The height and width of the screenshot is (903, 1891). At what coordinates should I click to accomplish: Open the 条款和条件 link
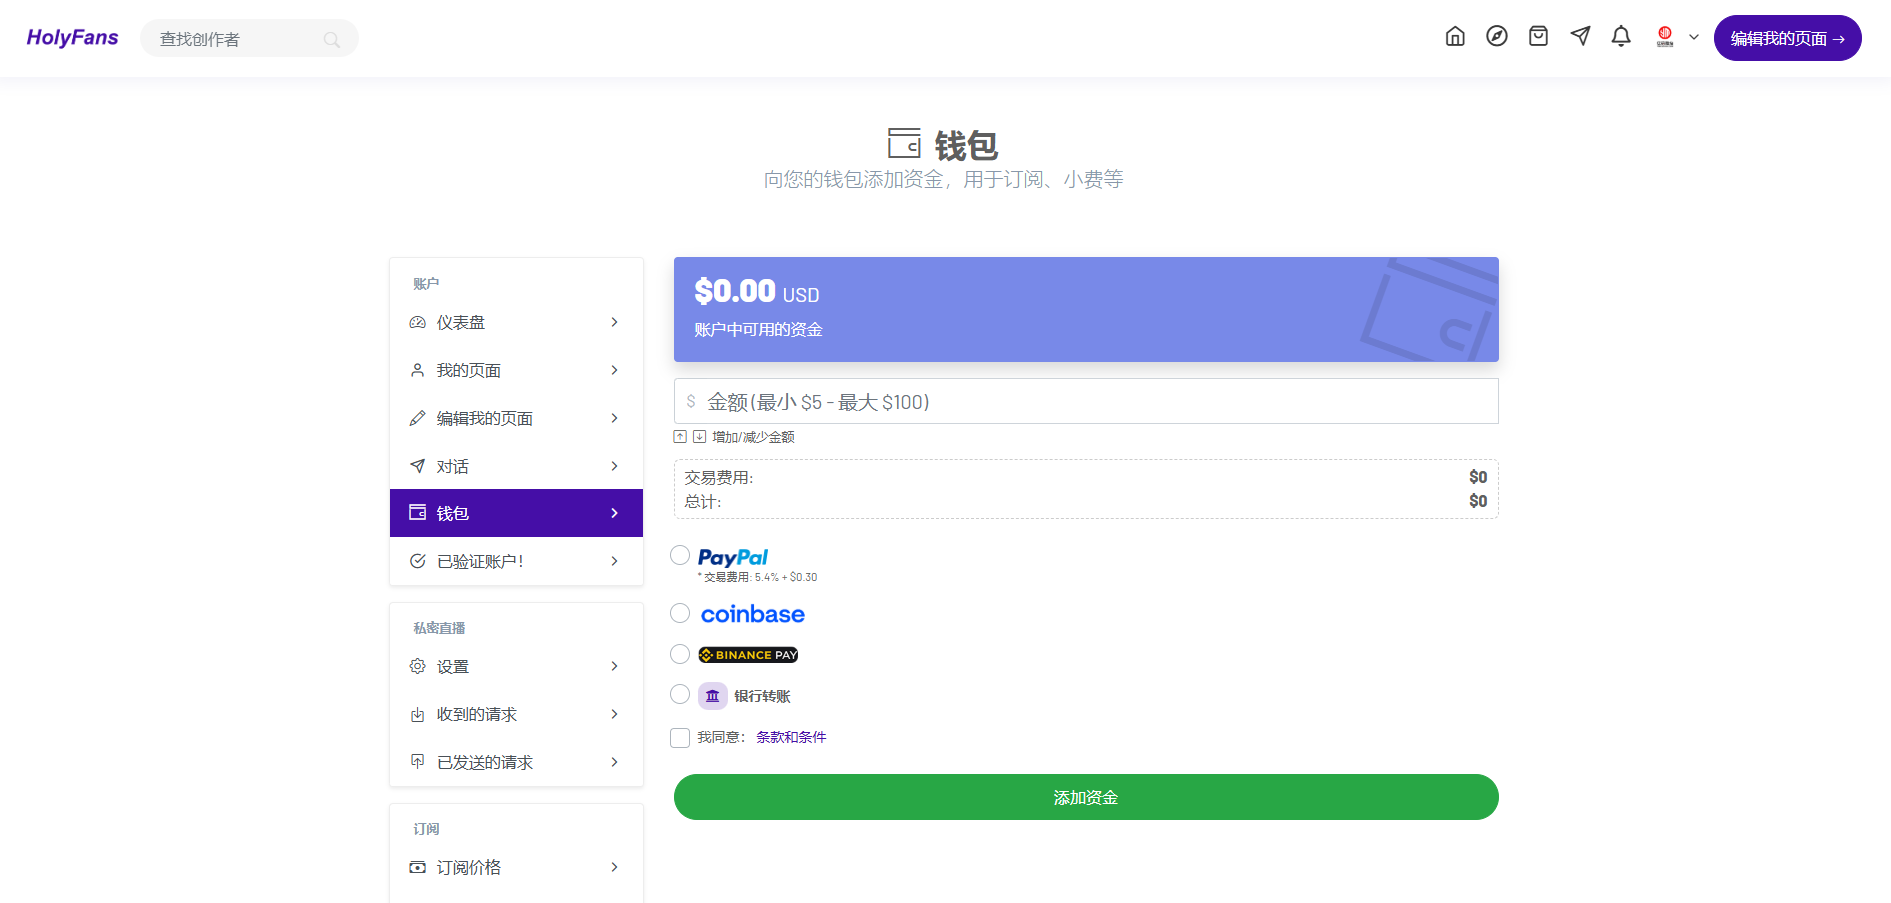click(x=791, y=737)
